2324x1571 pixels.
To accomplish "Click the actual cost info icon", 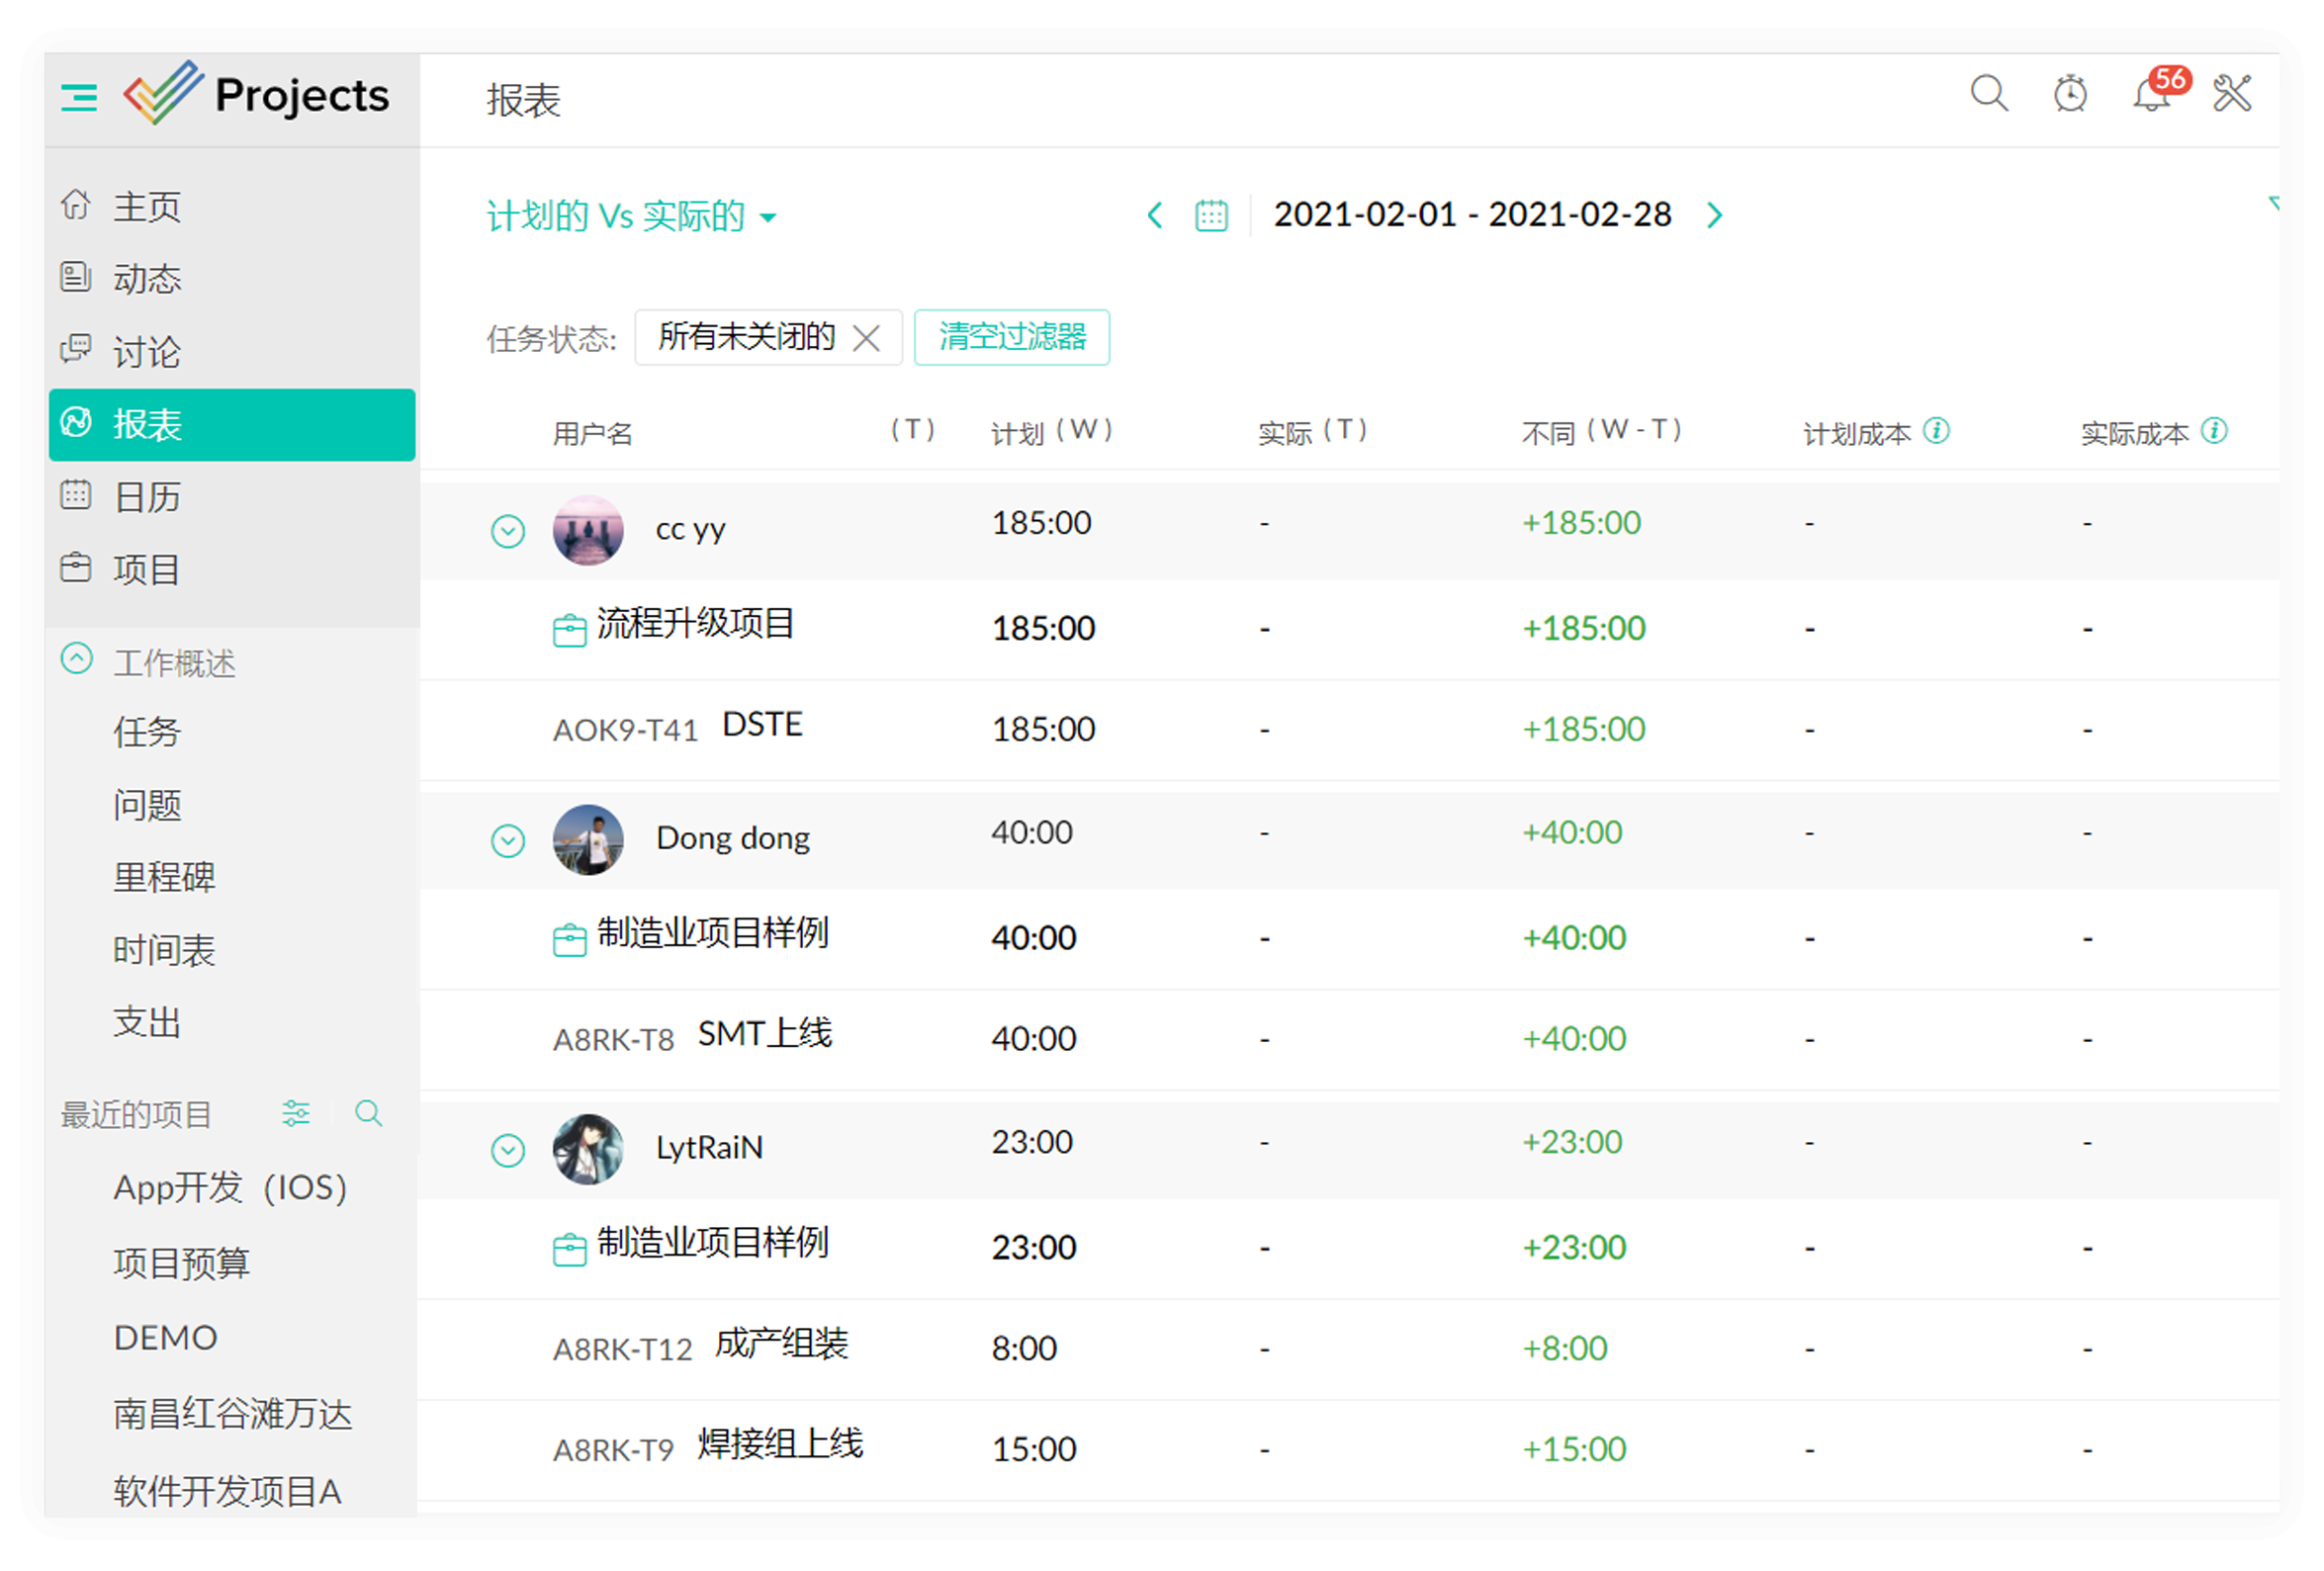I will pyautogui.click(x=2215, y=430).
